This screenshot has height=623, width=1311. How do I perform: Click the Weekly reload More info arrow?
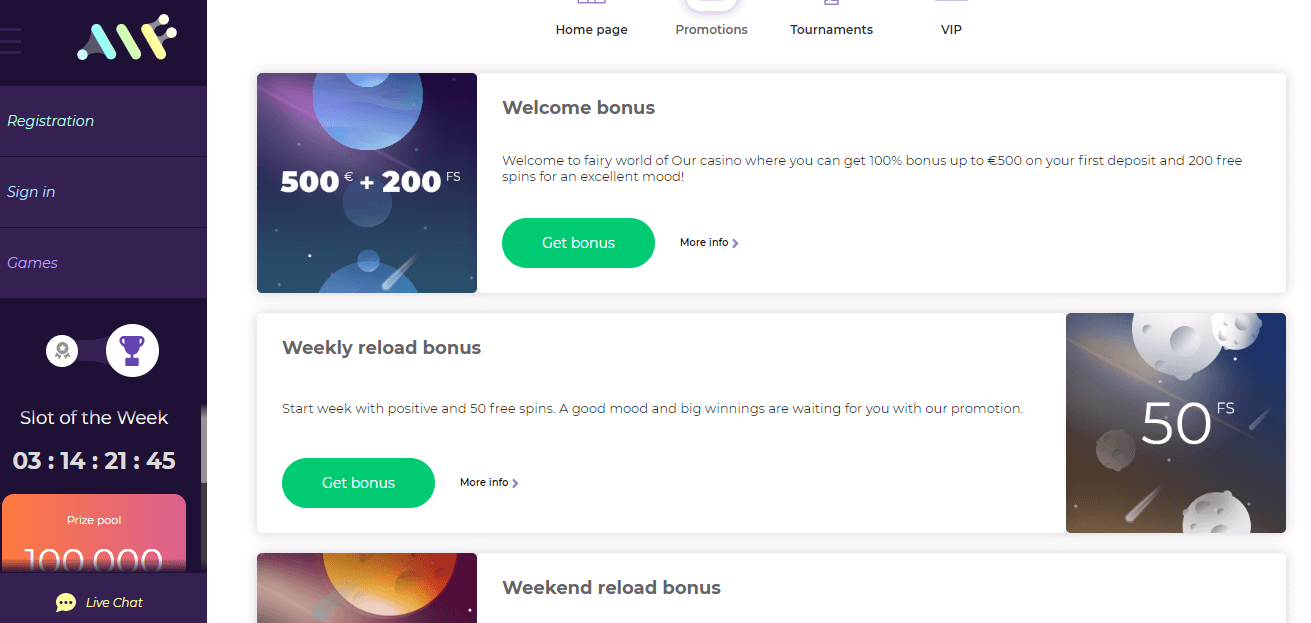pyautogui.click(x=515, y=483)
